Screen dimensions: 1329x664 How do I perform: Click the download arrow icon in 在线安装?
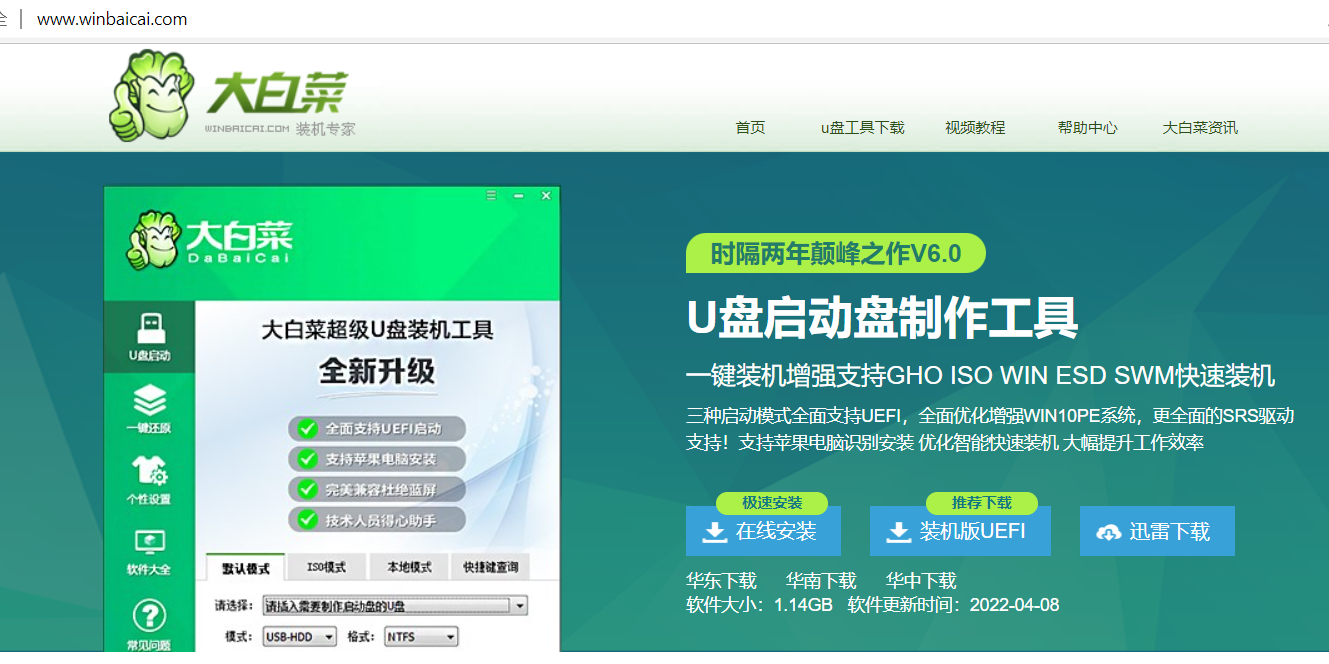(x=715, y=532)
